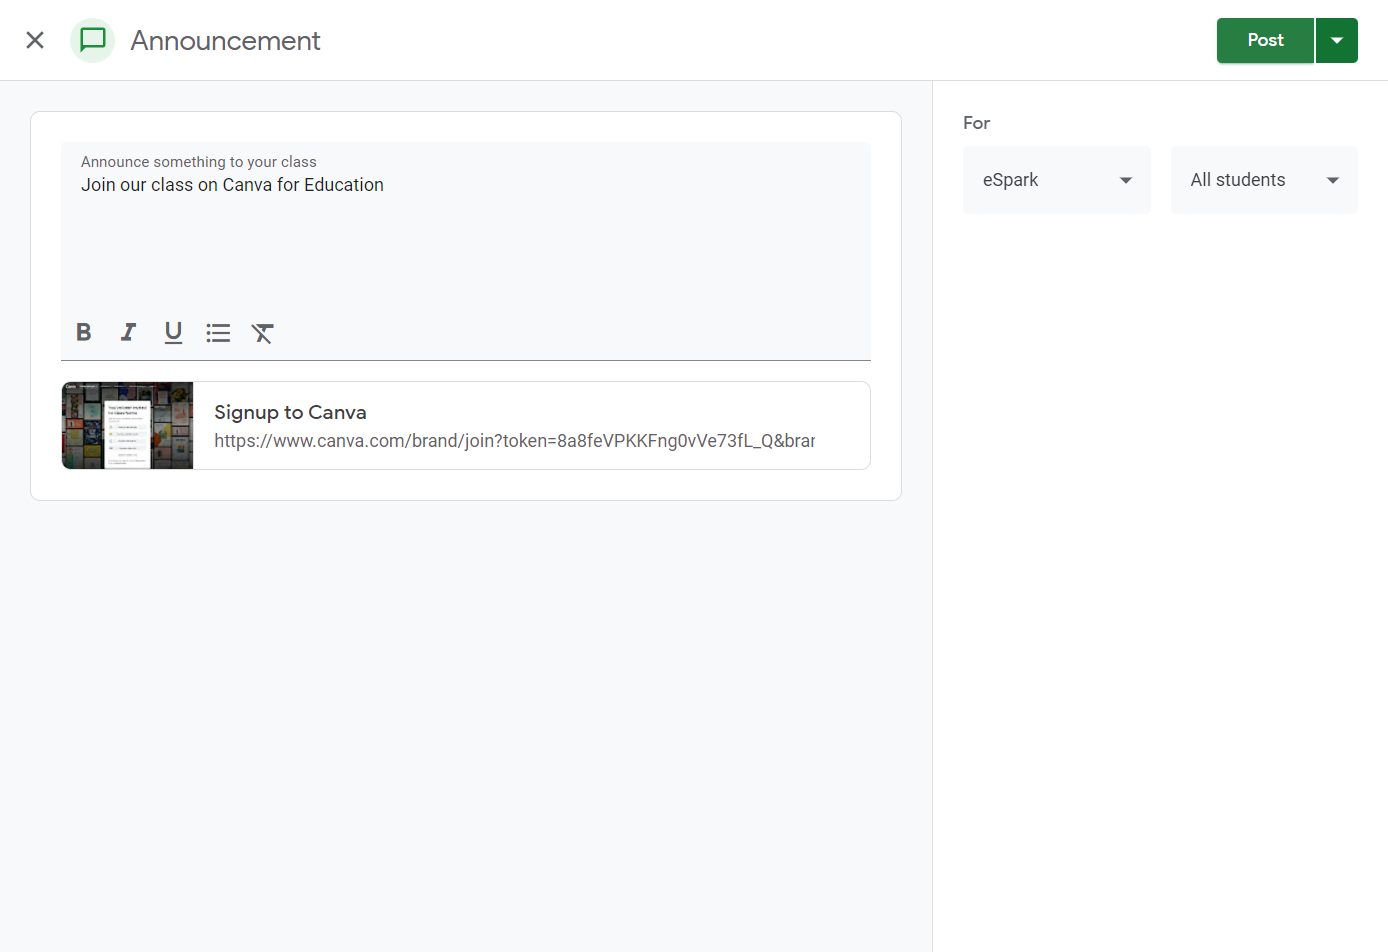Click the canva.com join URL text
1388x952 pixels.
514,441
